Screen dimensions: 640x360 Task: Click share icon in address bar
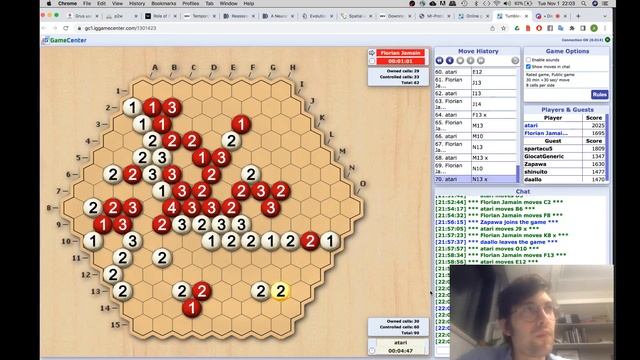493,28
